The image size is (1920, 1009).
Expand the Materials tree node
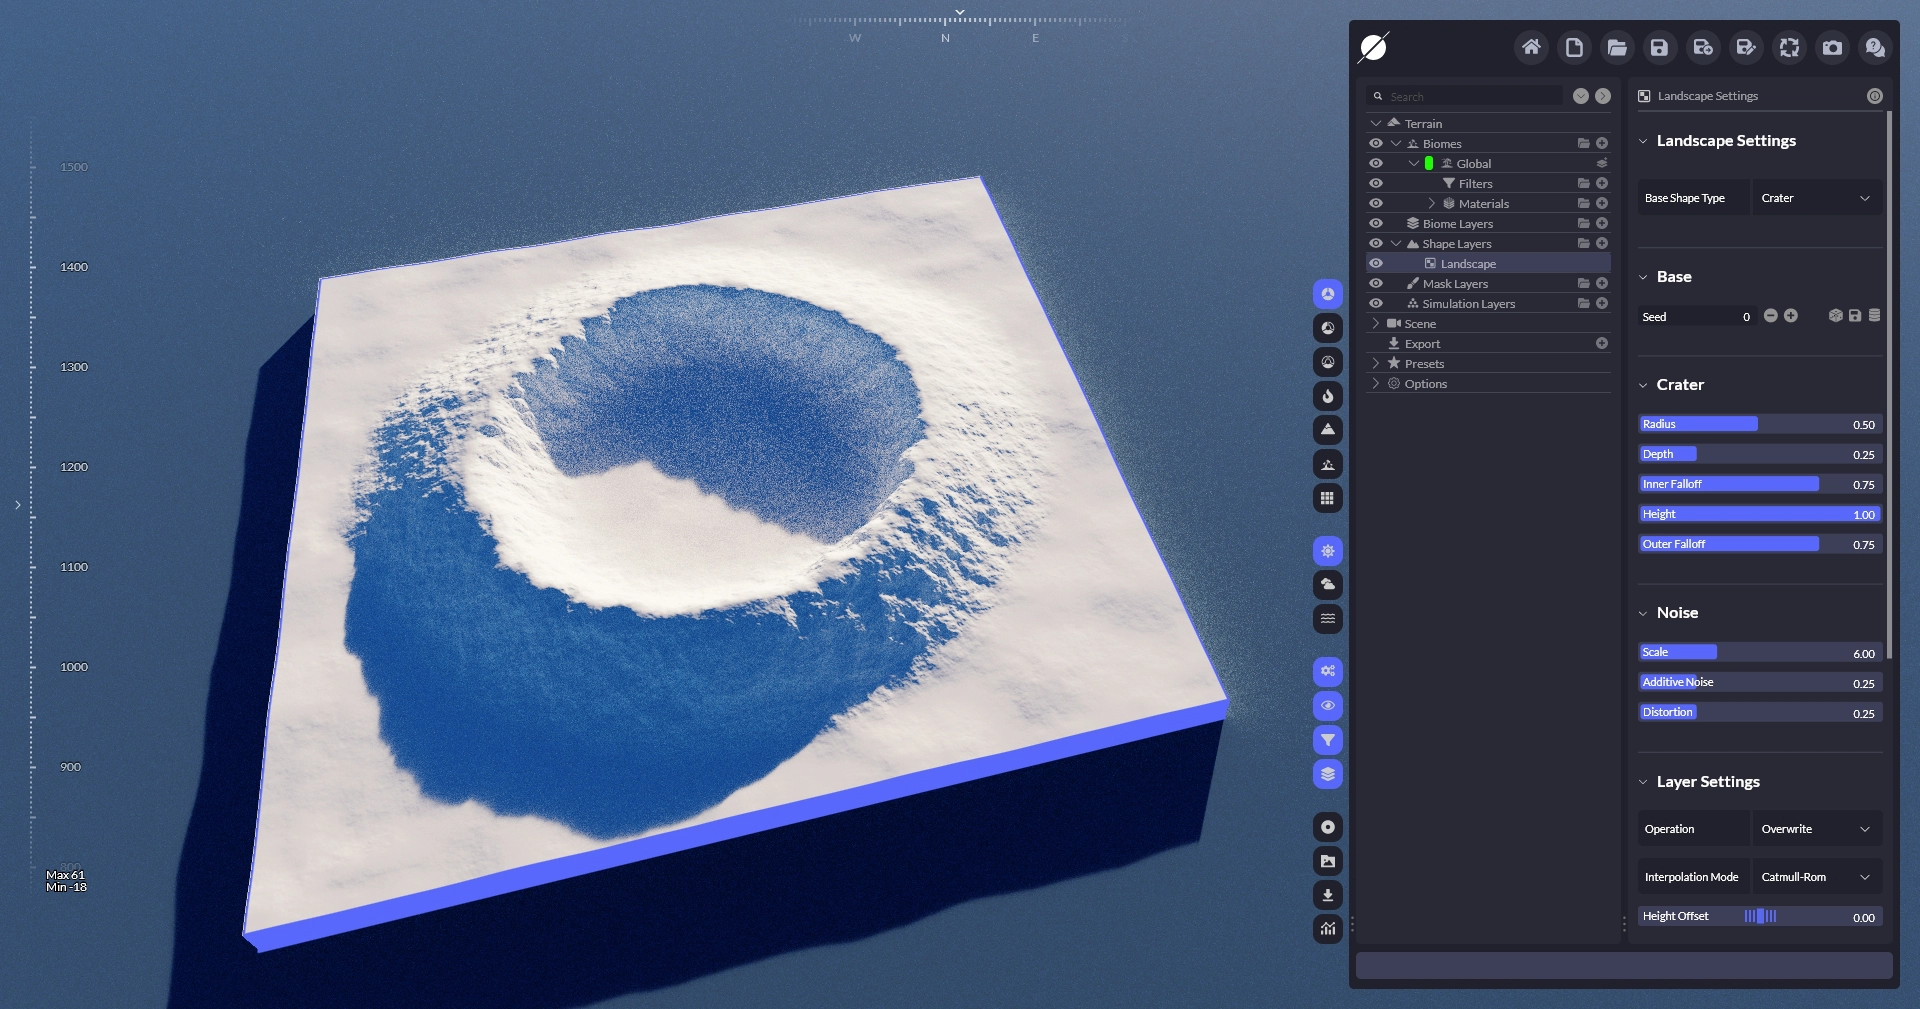(x=1432, y=204)
